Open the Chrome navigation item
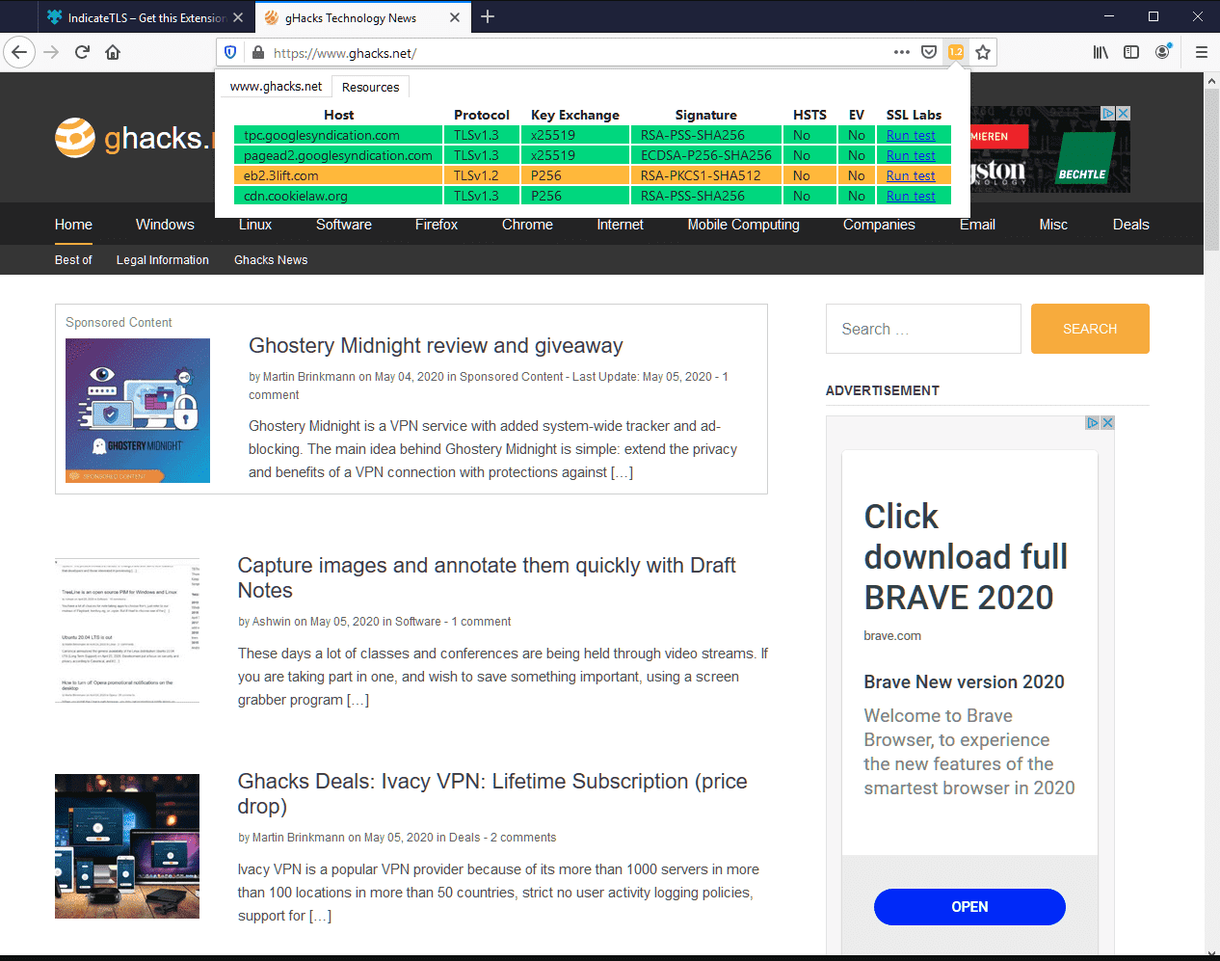Screen dimensions: 1220x961 click(527, 224)
